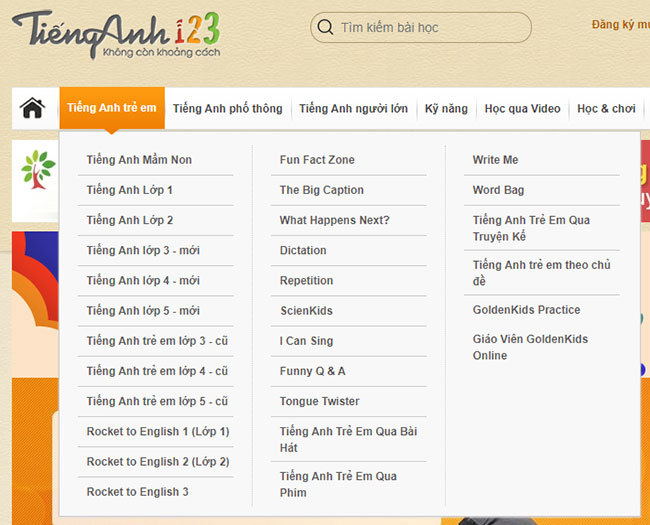Screen dimensions: 650x525
Task: Open 'The Big Caption'
Action: [x=322, y=190]
